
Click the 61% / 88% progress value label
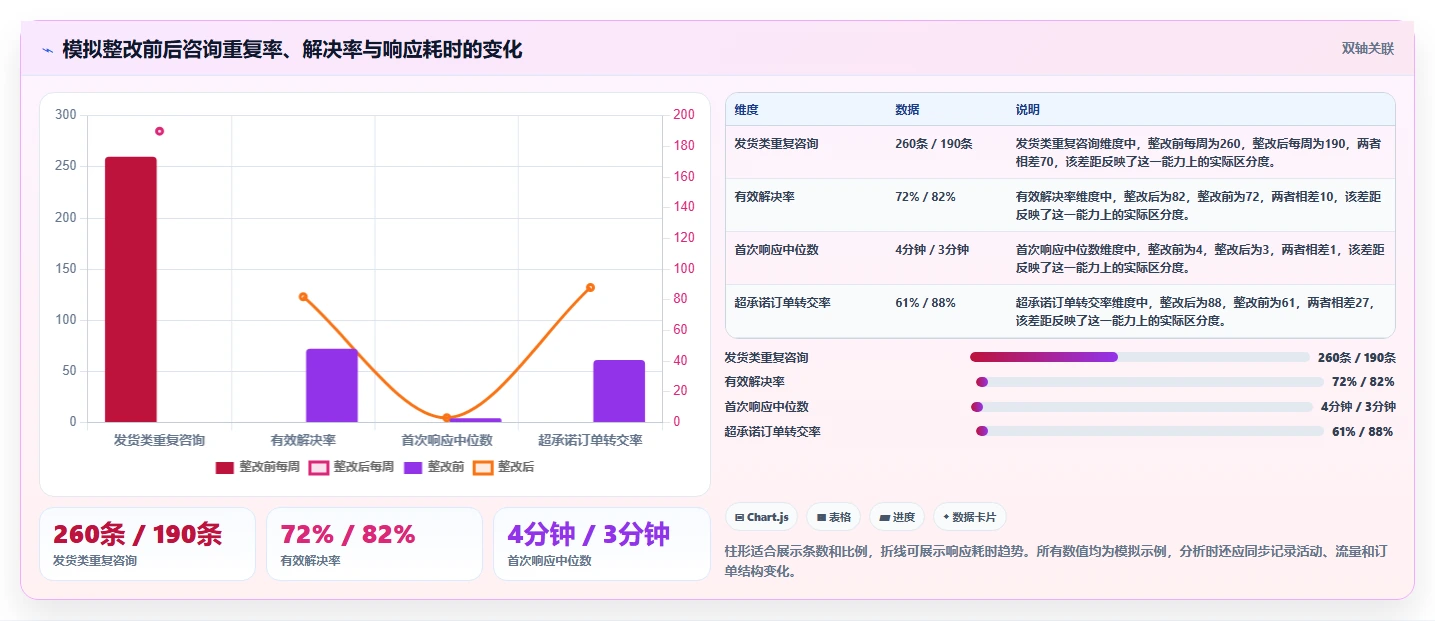click(1362, 432)
